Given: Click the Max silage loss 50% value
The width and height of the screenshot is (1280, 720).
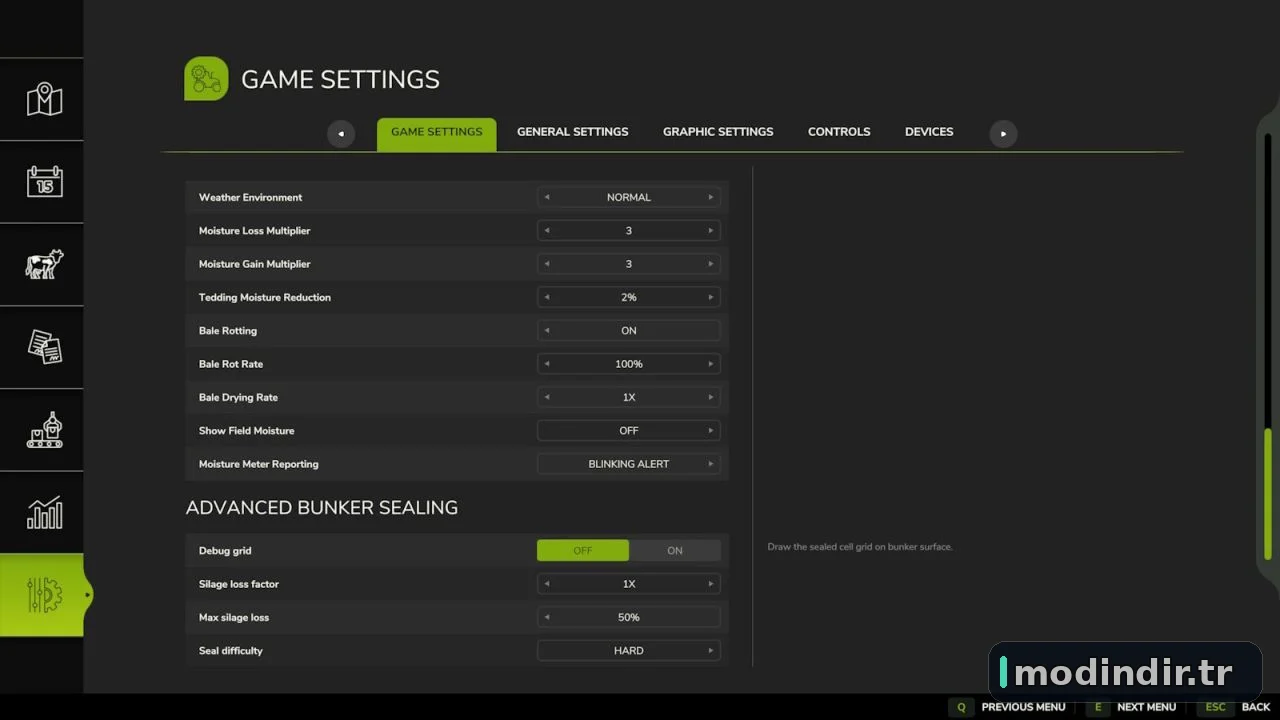Looking at the screenshot, I should 629,617.
